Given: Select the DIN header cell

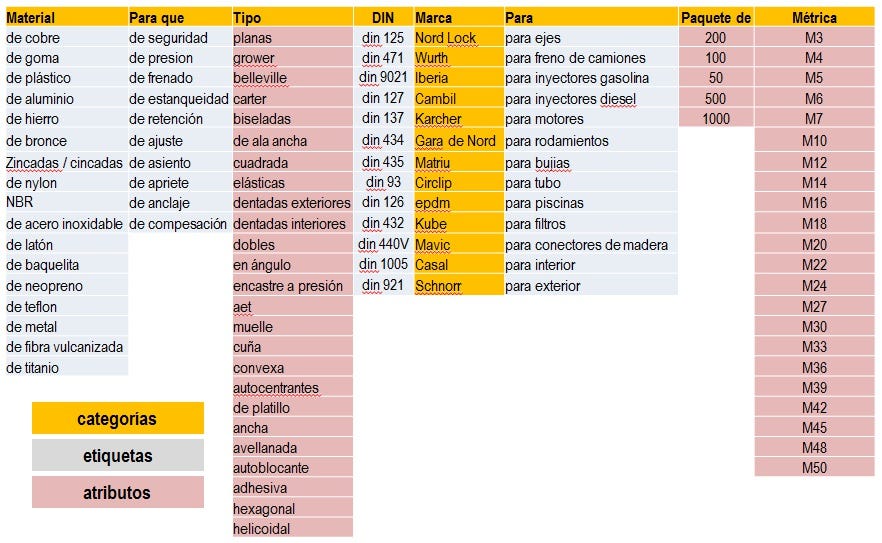Looking at the screenshot, I should (383, 17).
